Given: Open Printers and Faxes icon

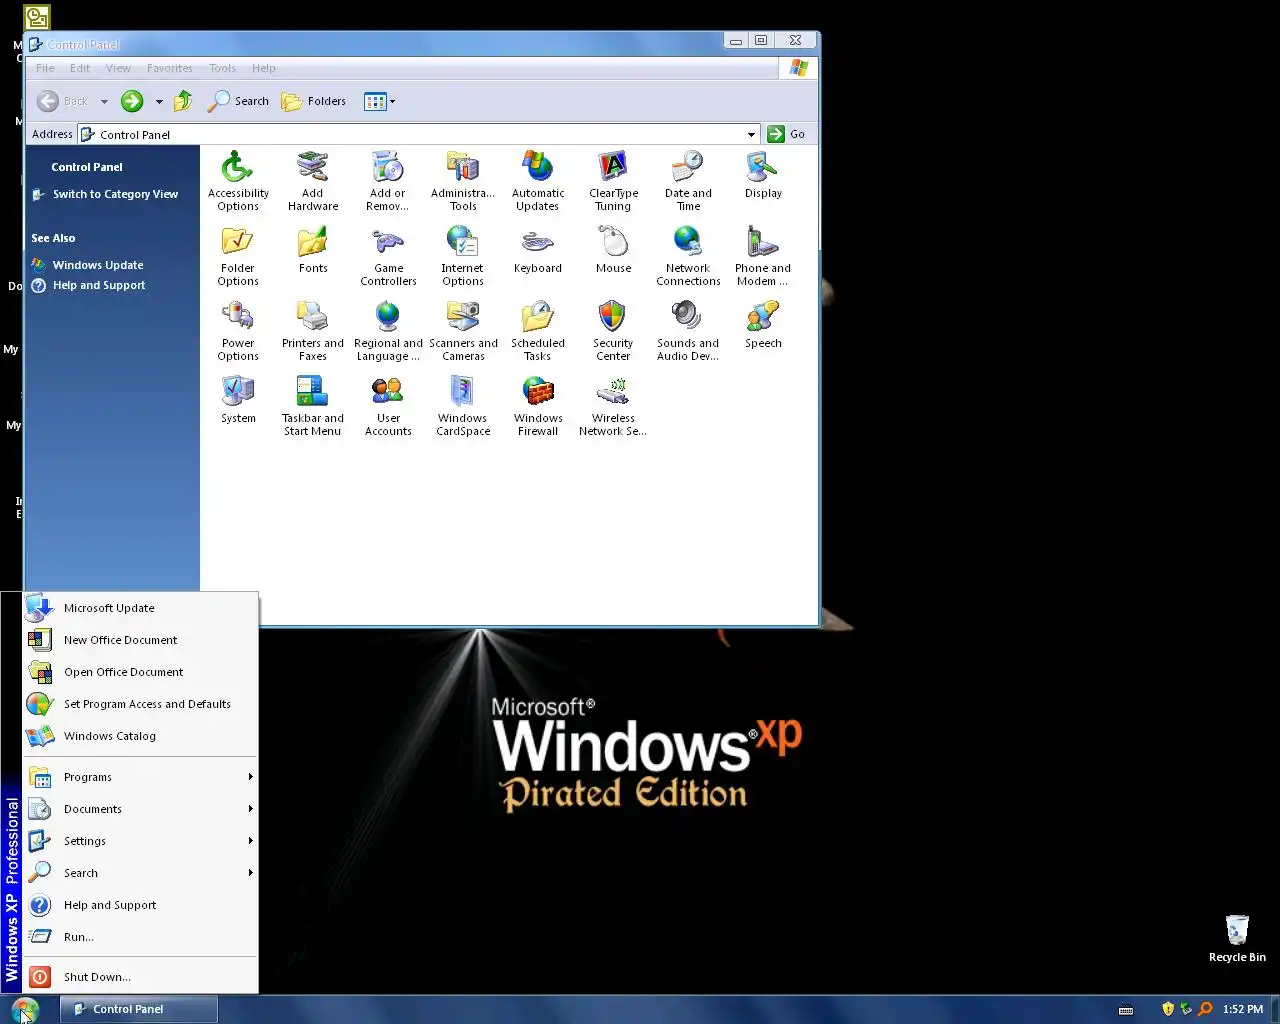Looking at the screenshot, I should (x=313, y=331).
